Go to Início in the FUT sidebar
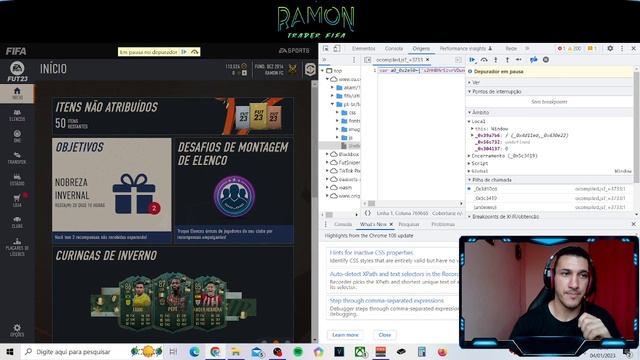Viewport: 640px width, 360px height. [17, 93]
